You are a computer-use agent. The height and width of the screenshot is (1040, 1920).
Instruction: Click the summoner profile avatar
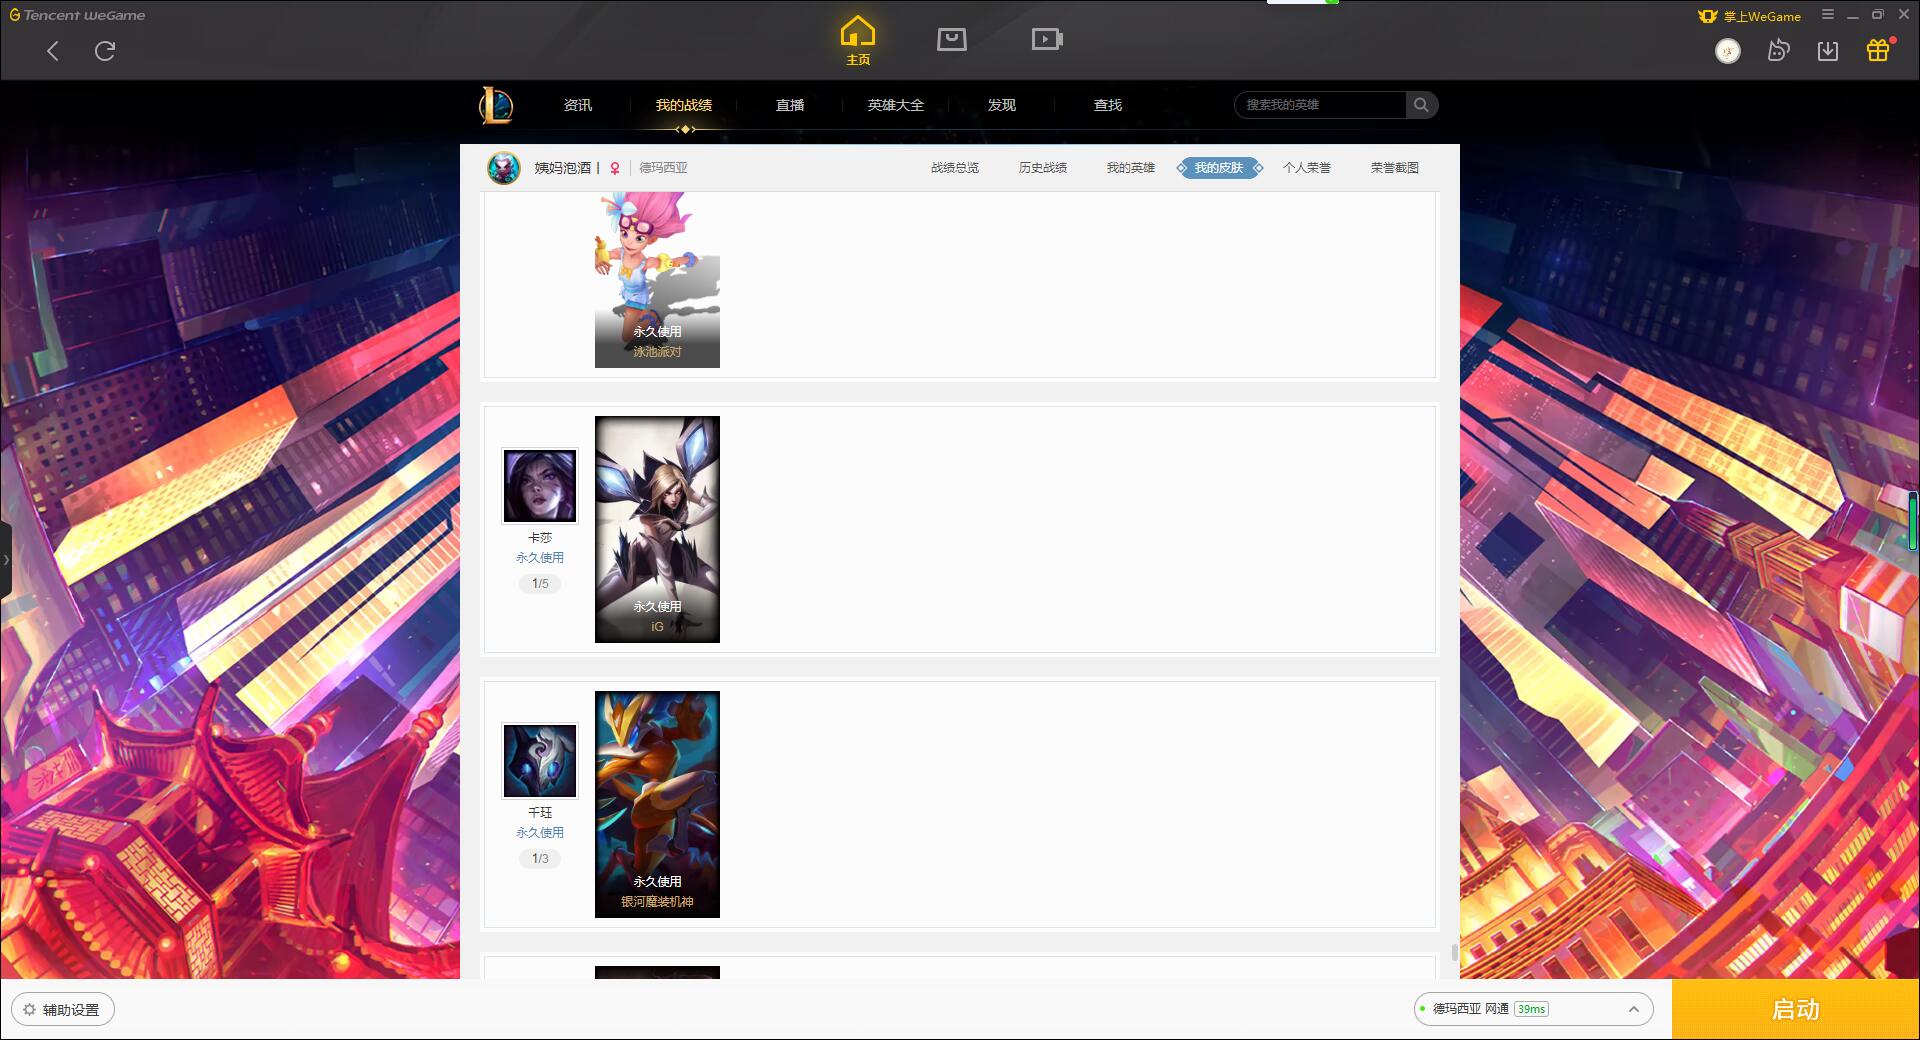(x=504, y=168)
